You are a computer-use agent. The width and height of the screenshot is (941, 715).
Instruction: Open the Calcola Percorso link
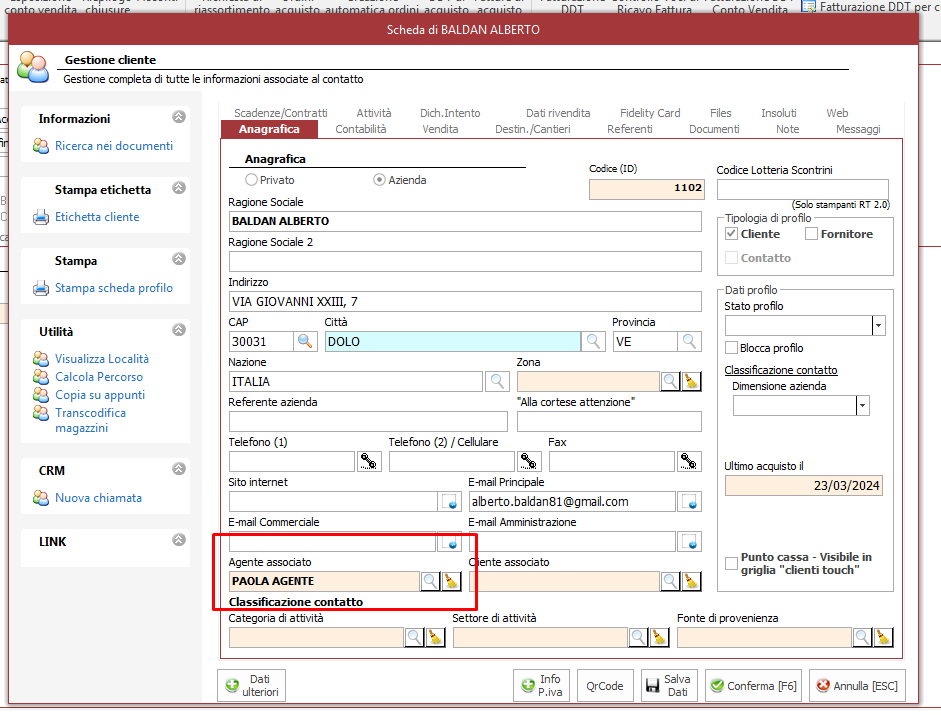tap(98, 377)
